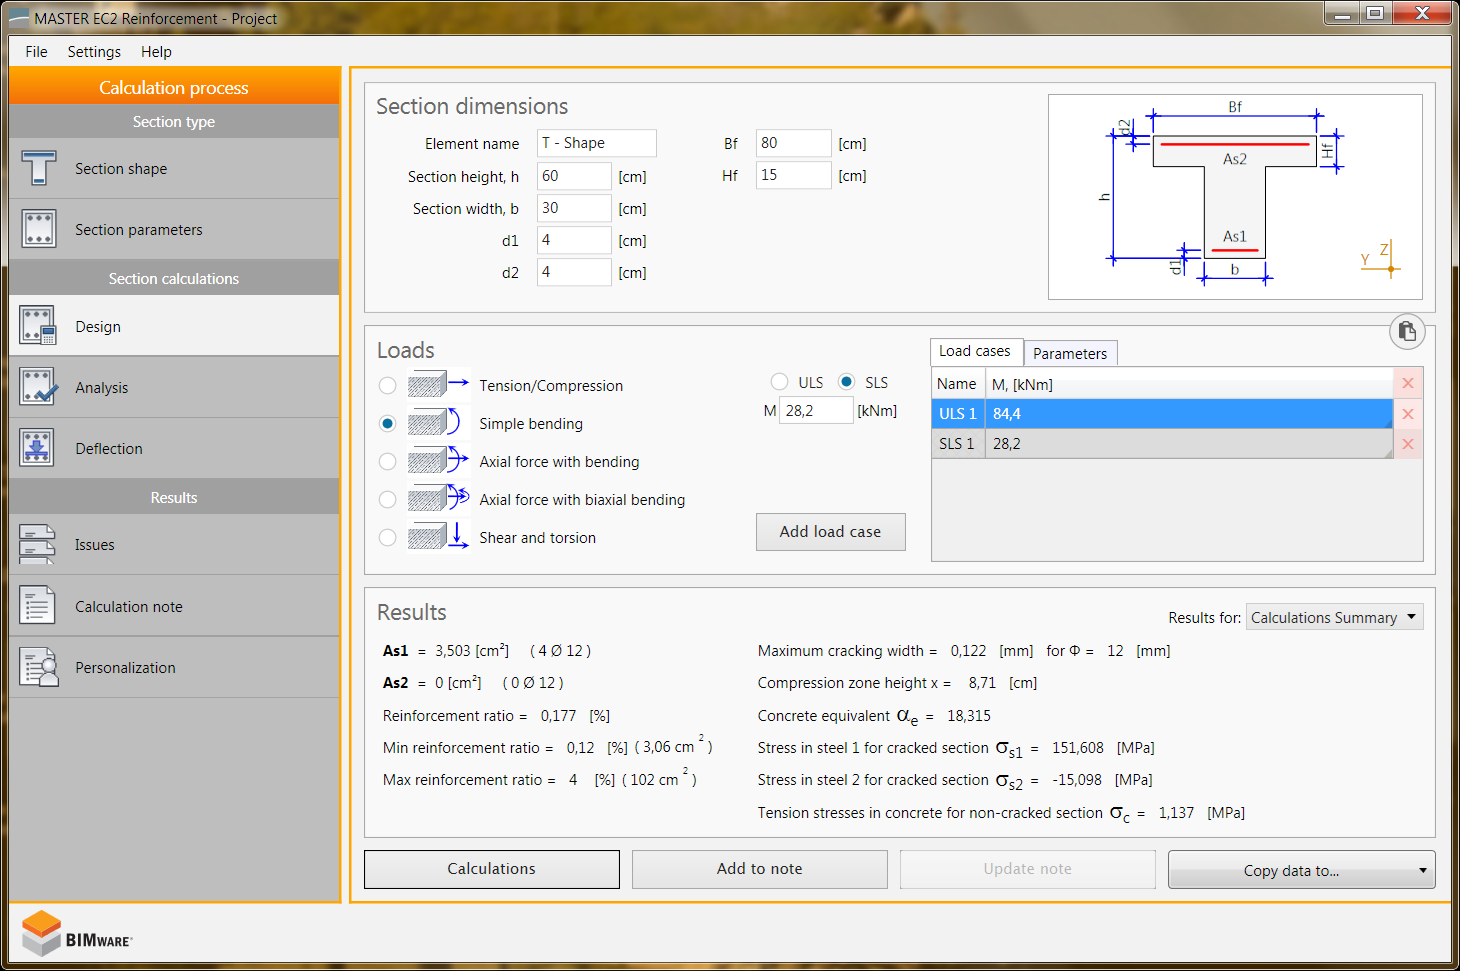Click the Issues icon
The image size is (1460, 971).
(x=38, y=545)
